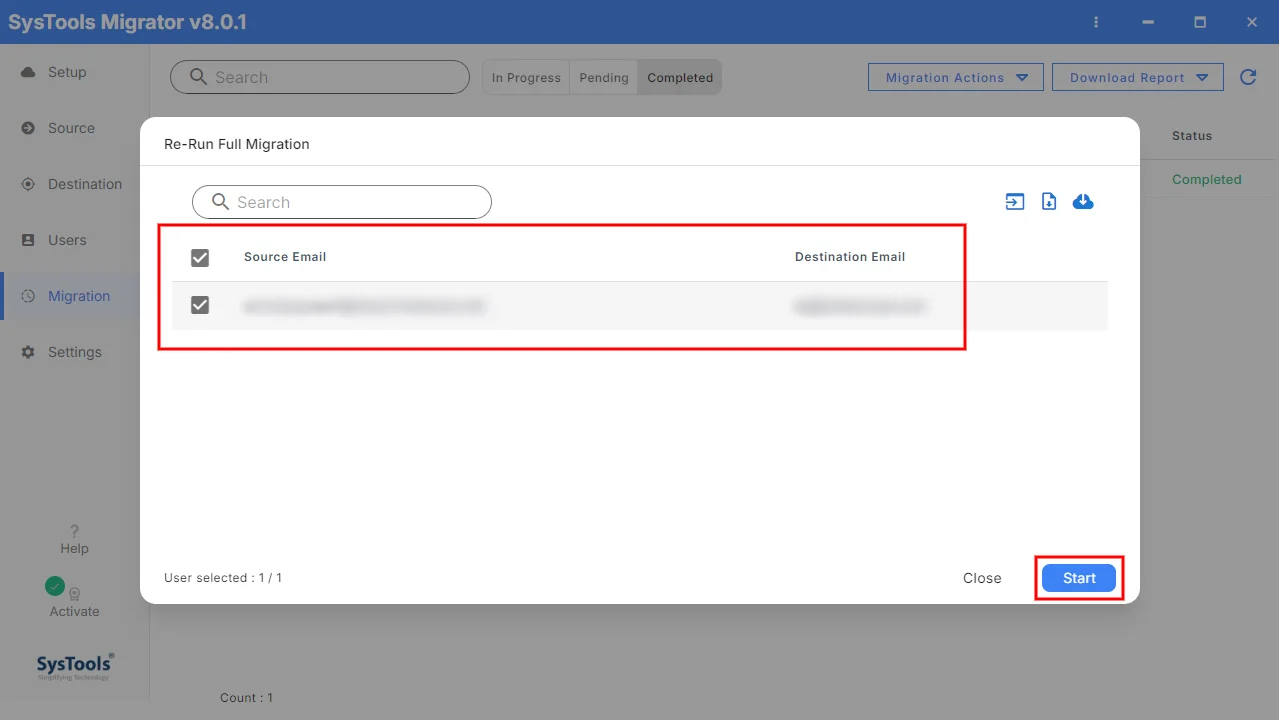This screenshot has width=1279, height=720.
Task: Click the question mark Help icon
Action: tap(74, 531)
